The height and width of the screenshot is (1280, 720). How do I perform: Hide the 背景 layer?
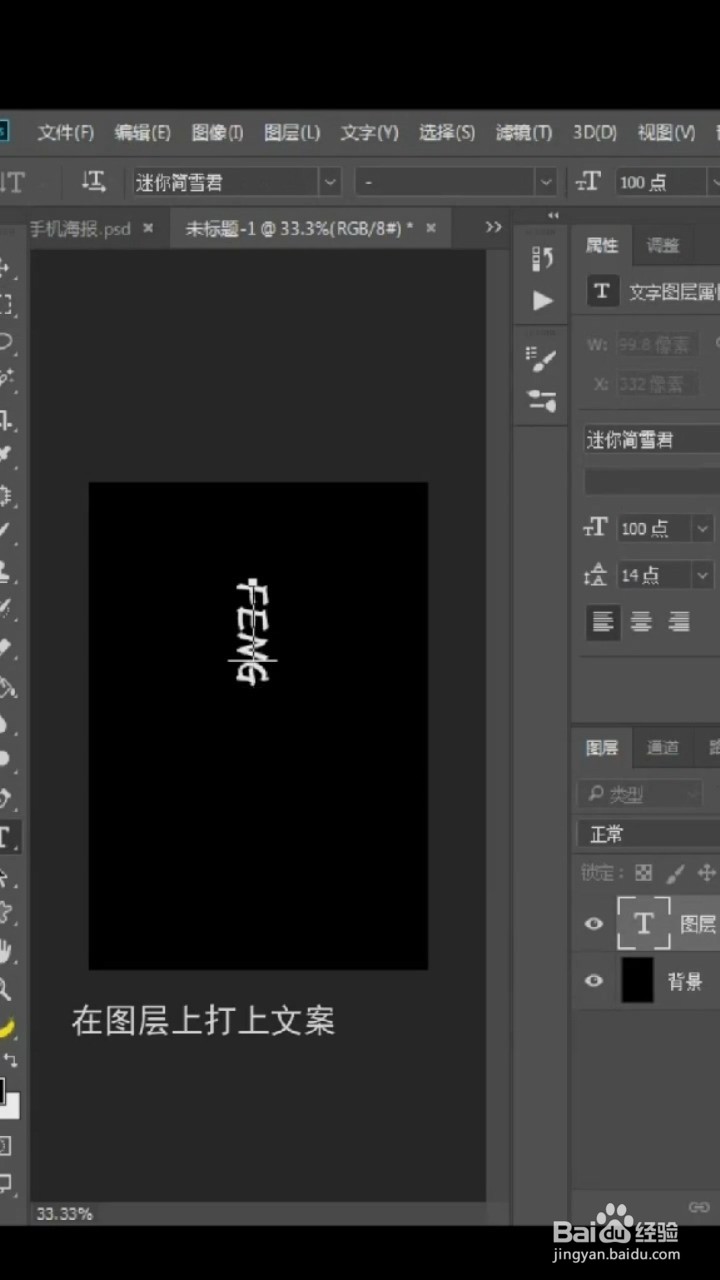pyautogui.click(x=594, y=980)
